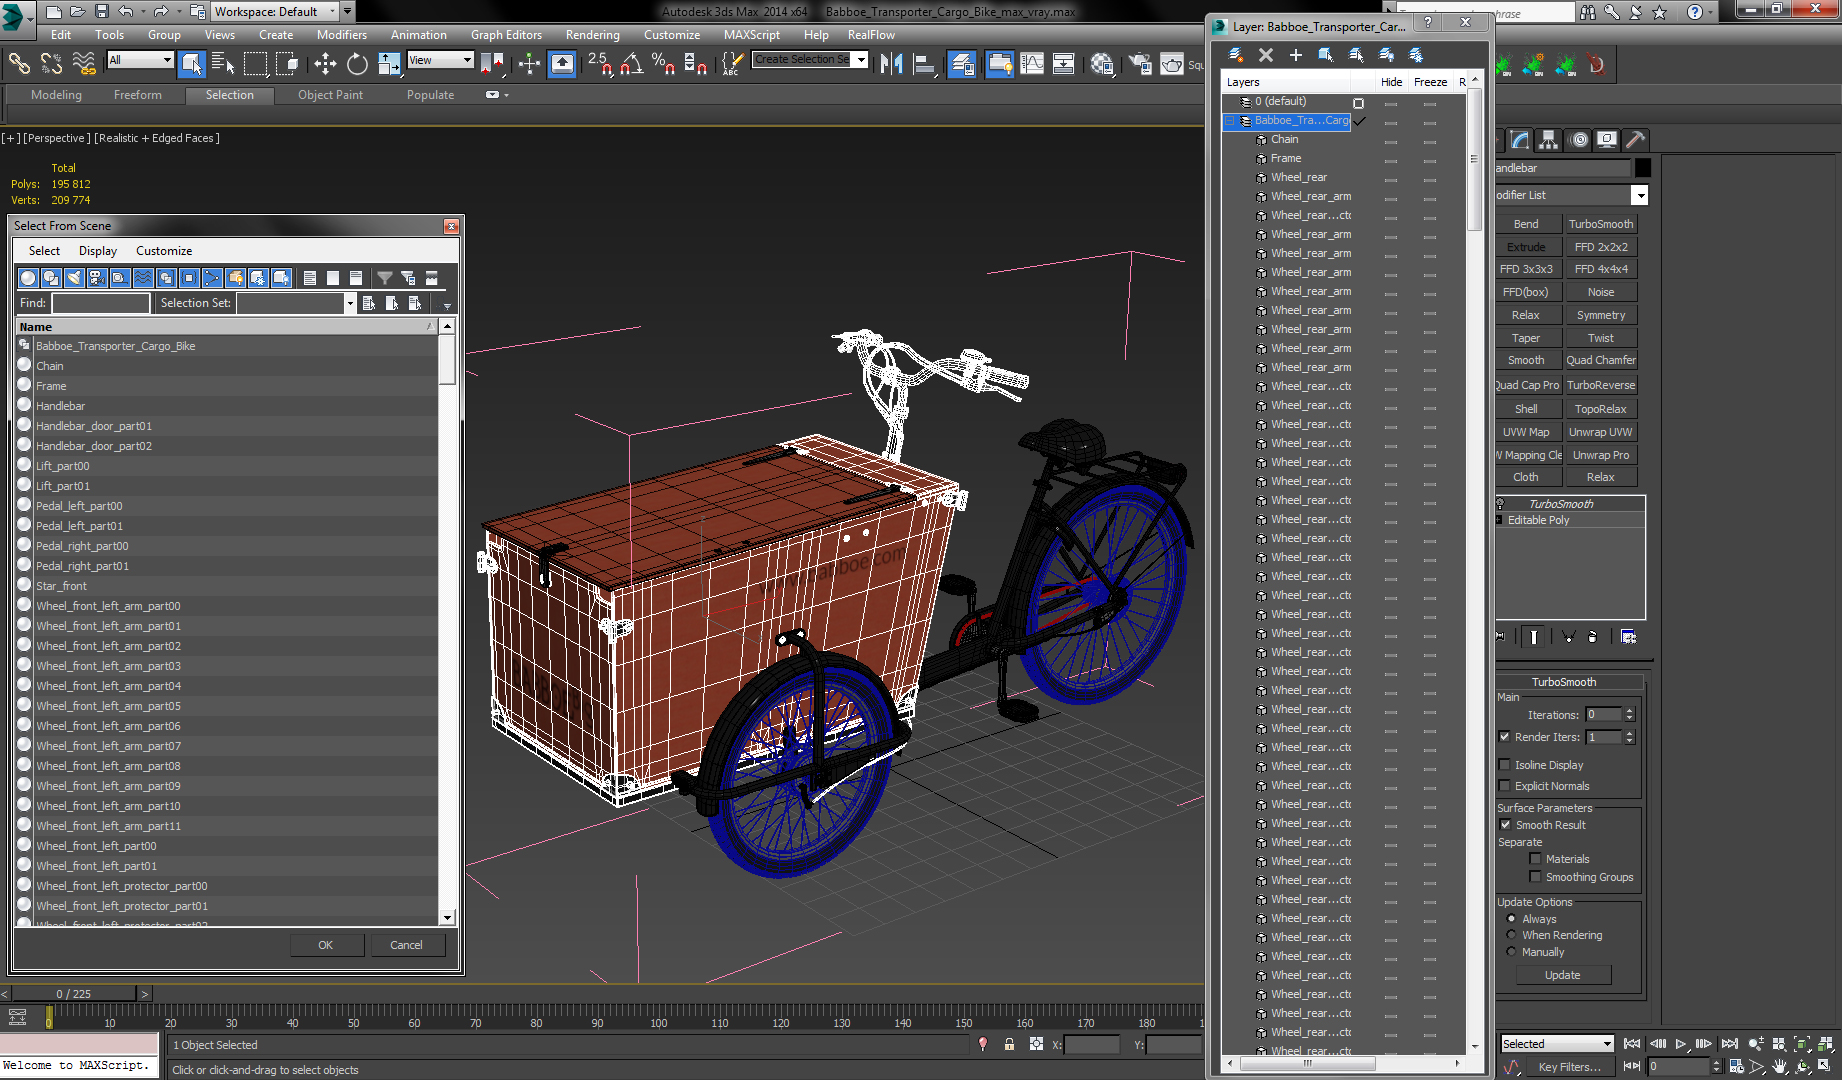Click the Render Production teapot icon
The image size is (1842, 1080).
tap(1172, 64)
